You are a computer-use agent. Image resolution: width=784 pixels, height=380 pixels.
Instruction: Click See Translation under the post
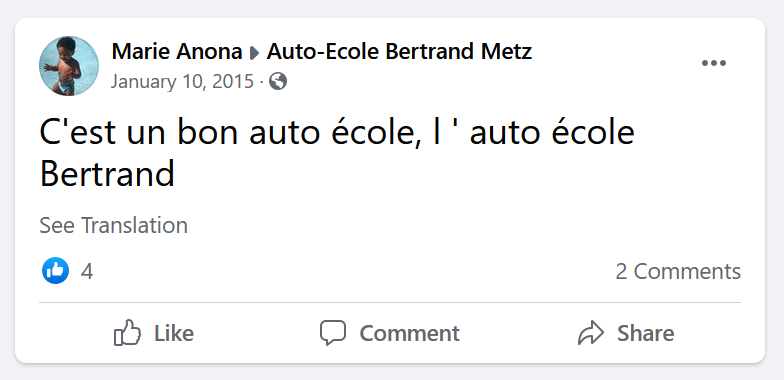coord(114,226)
